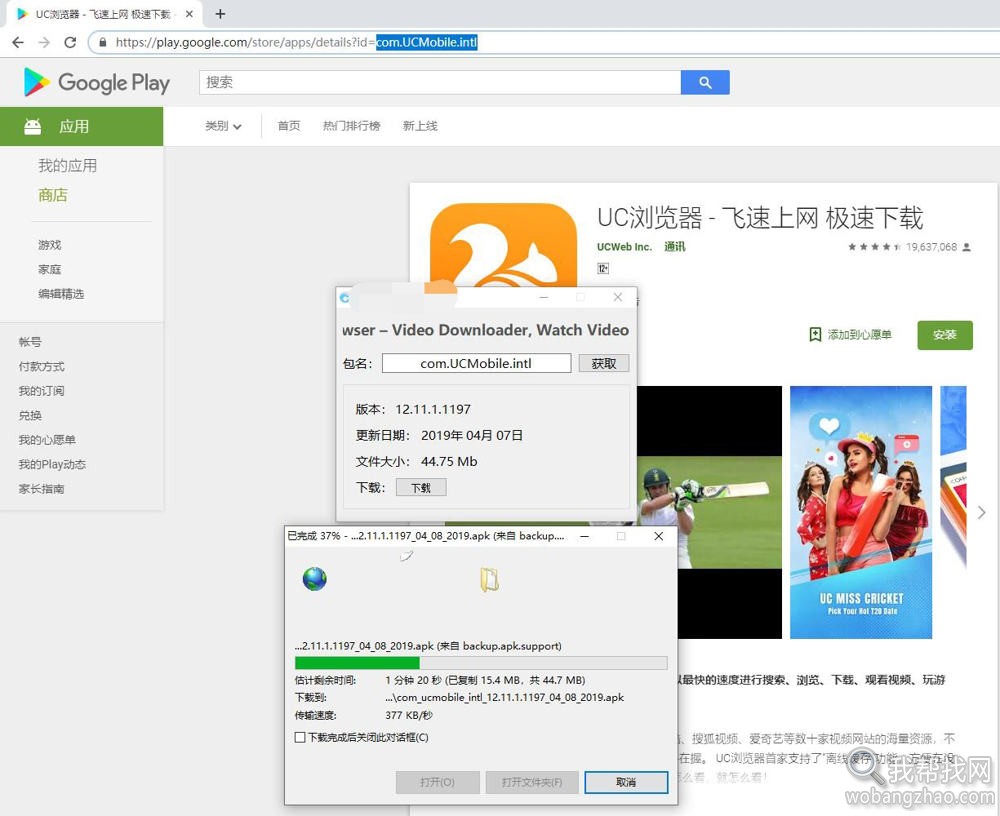
Task: Open the 新上线 tab
Action: tap(420, 126)
